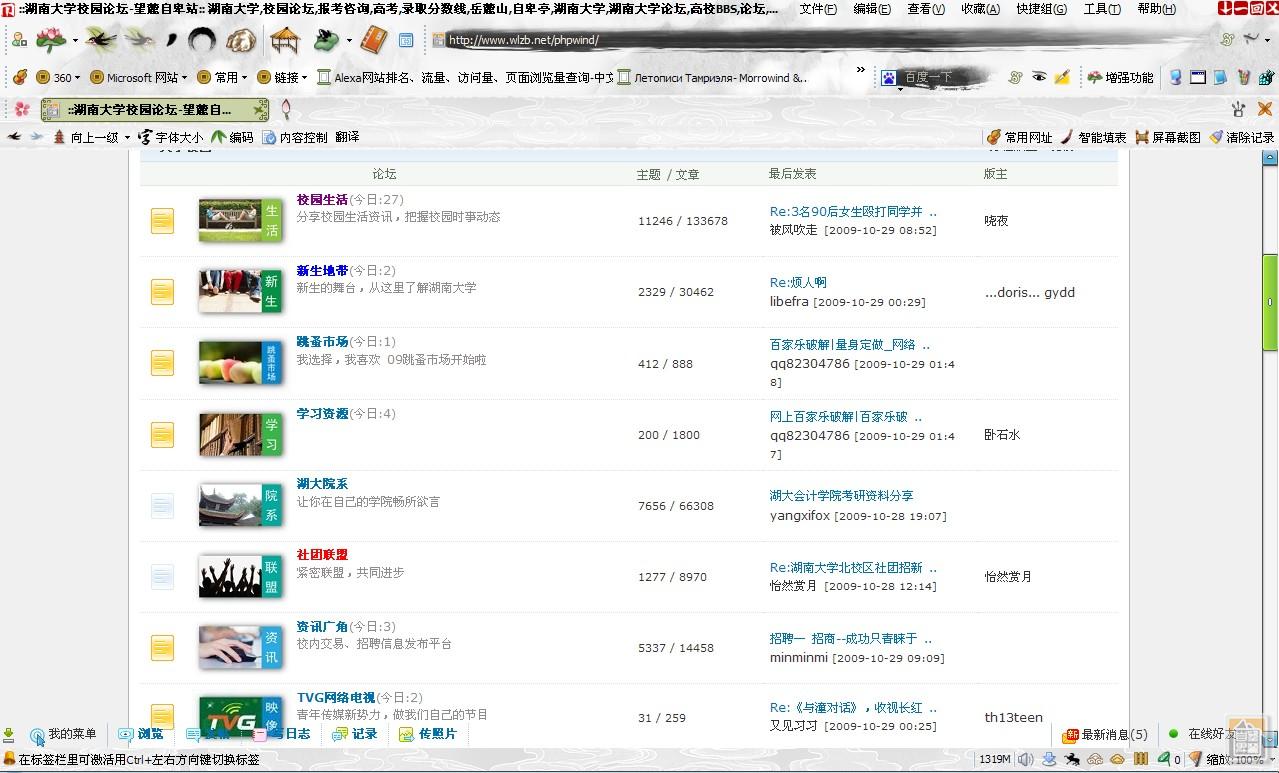
Task: Click the lotus bud new tab icon
Action: point(286,109)
